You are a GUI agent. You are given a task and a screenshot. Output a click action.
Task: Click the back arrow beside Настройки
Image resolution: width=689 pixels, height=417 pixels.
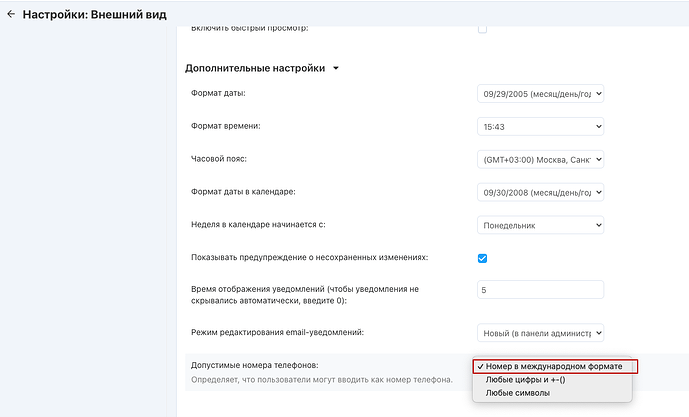tap(11, 15)
